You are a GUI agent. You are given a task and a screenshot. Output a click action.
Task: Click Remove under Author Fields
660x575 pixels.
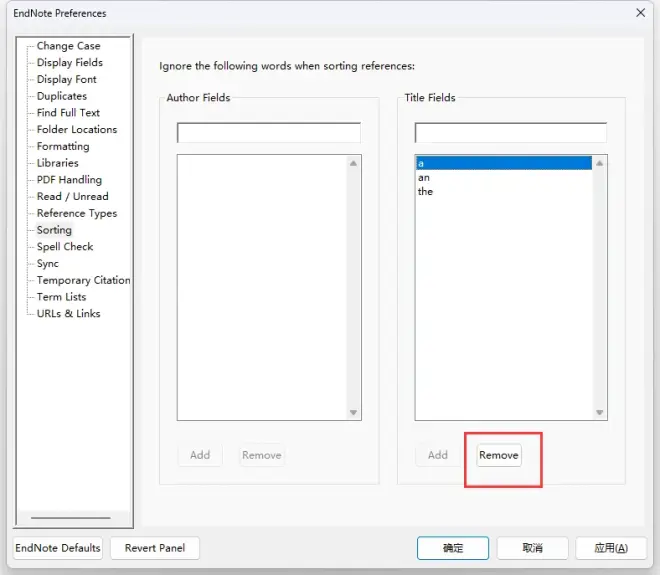[x=262, y=455]
